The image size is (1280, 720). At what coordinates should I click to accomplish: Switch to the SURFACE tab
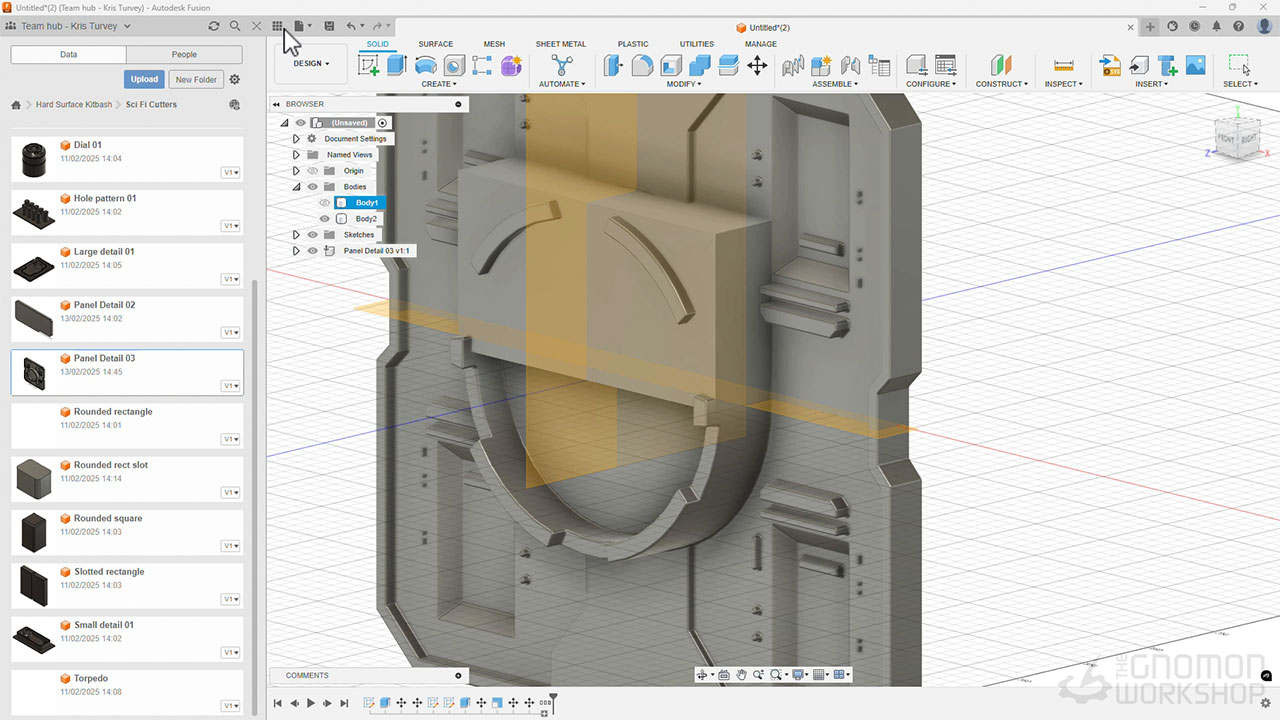pos(435,44)
